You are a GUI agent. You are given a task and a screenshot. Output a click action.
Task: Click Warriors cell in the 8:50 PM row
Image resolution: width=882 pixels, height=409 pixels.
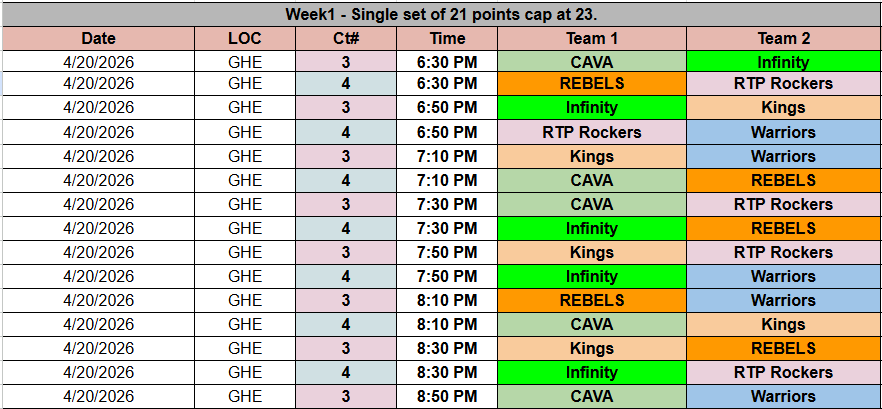pos(783,396)
